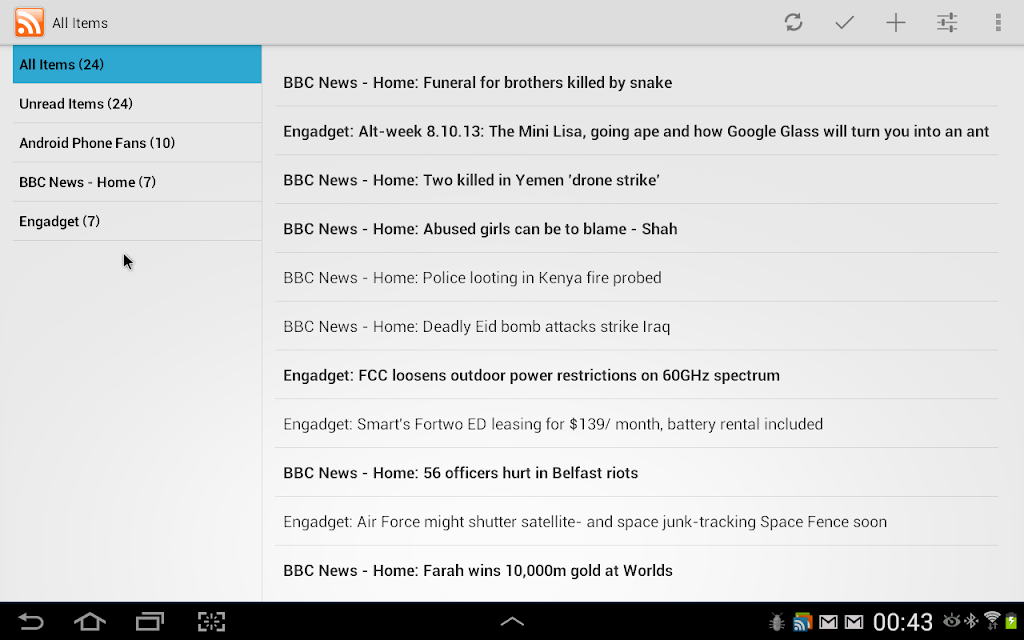The width and height of the screenshot is (1024, 640).
Task: Open the Engadget (7) feed
Action: point(137,221)
